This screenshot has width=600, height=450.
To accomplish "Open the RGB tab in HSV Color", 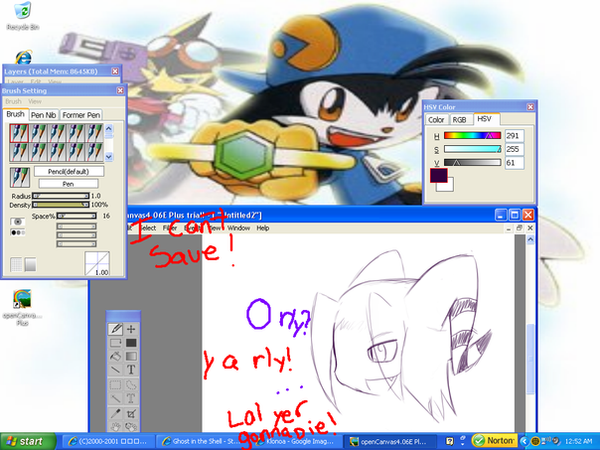I will point(460,119).
